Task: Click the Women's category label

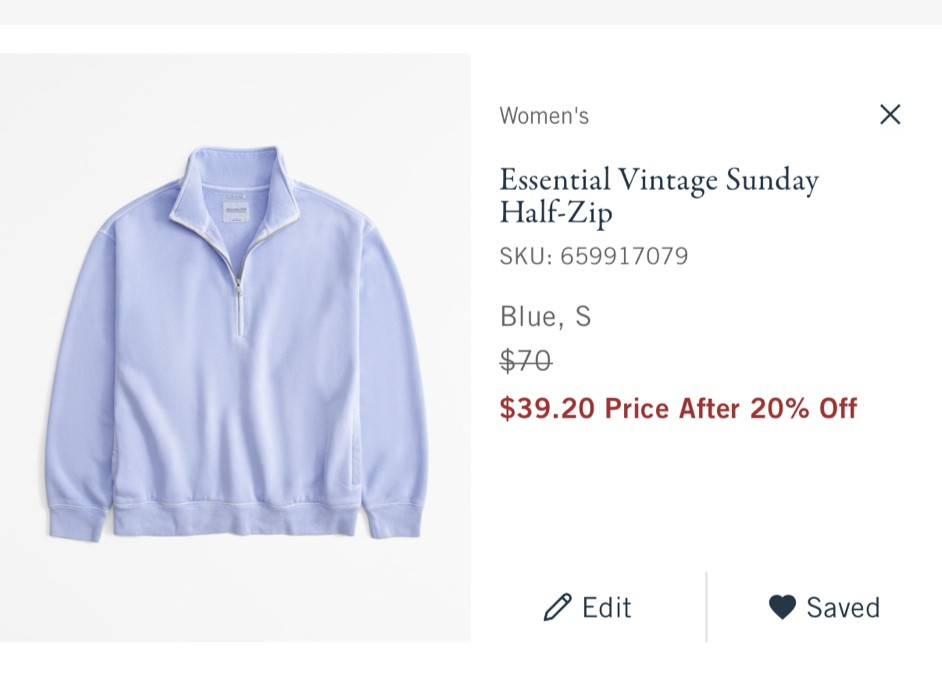Action: point(543,115)
